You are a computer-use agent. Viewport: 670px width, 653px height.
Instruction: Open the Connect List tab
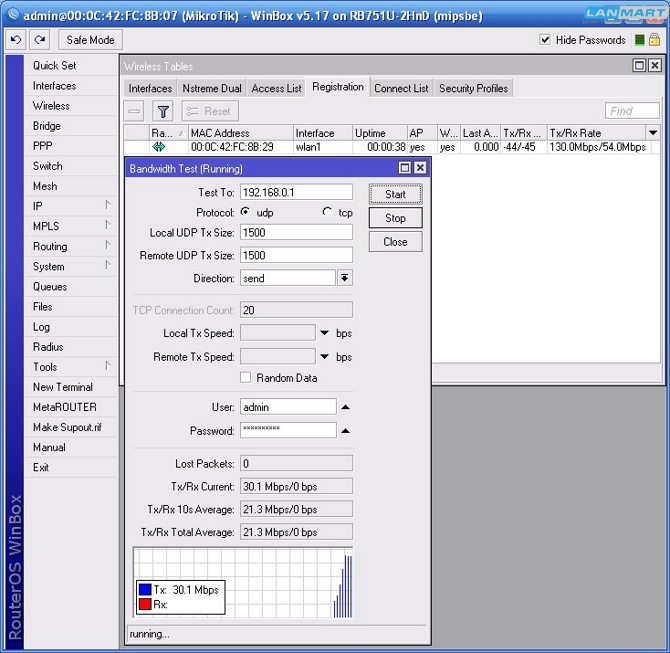[401, 88]
